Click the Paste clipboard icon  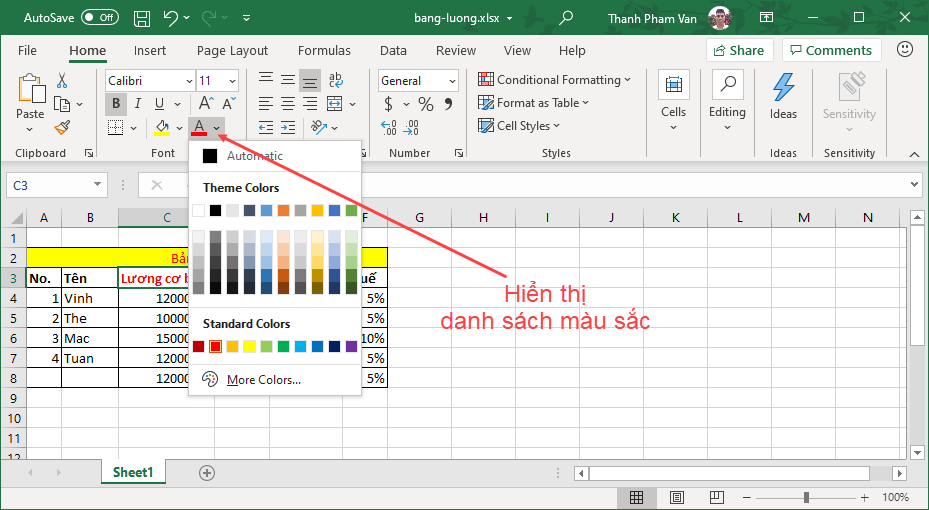coord(31,89)
